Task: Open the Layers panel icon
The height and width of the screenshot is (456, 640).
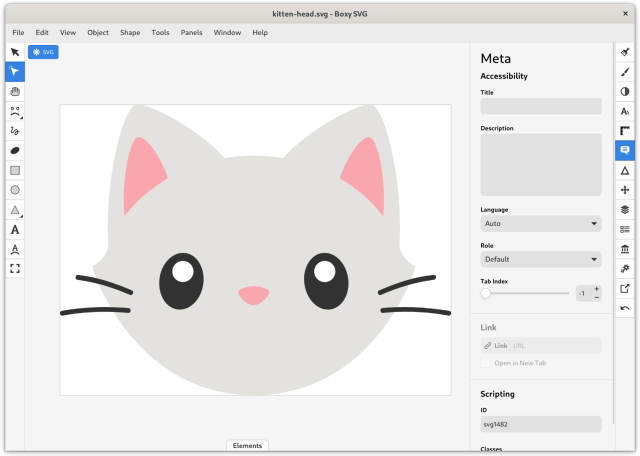Action: (x=625, y=209)
